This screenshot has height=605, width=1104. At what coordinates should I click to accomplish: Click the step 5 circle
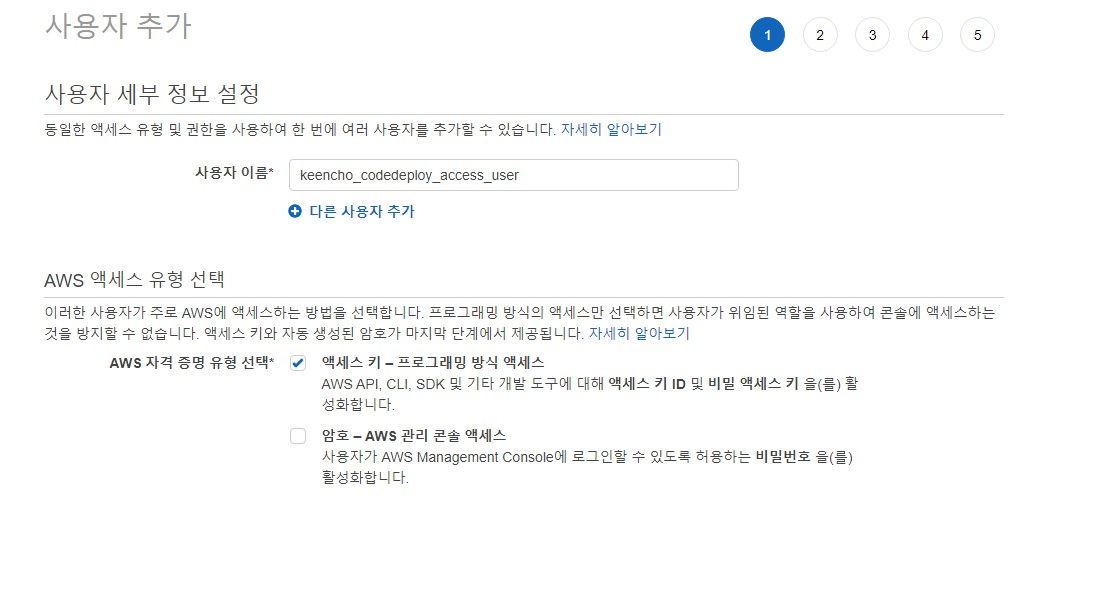[x=977, y=35]
